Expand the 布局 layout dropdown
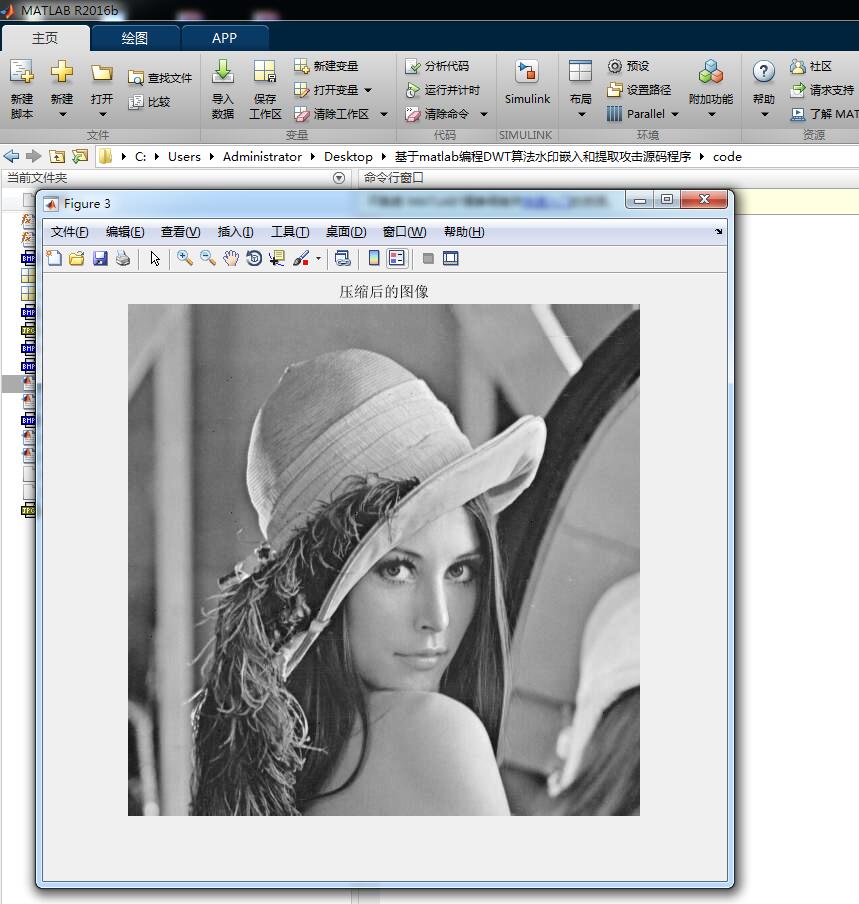Image resolution: width=859 pixels, height=904 pixels. [x=581, y=115]
